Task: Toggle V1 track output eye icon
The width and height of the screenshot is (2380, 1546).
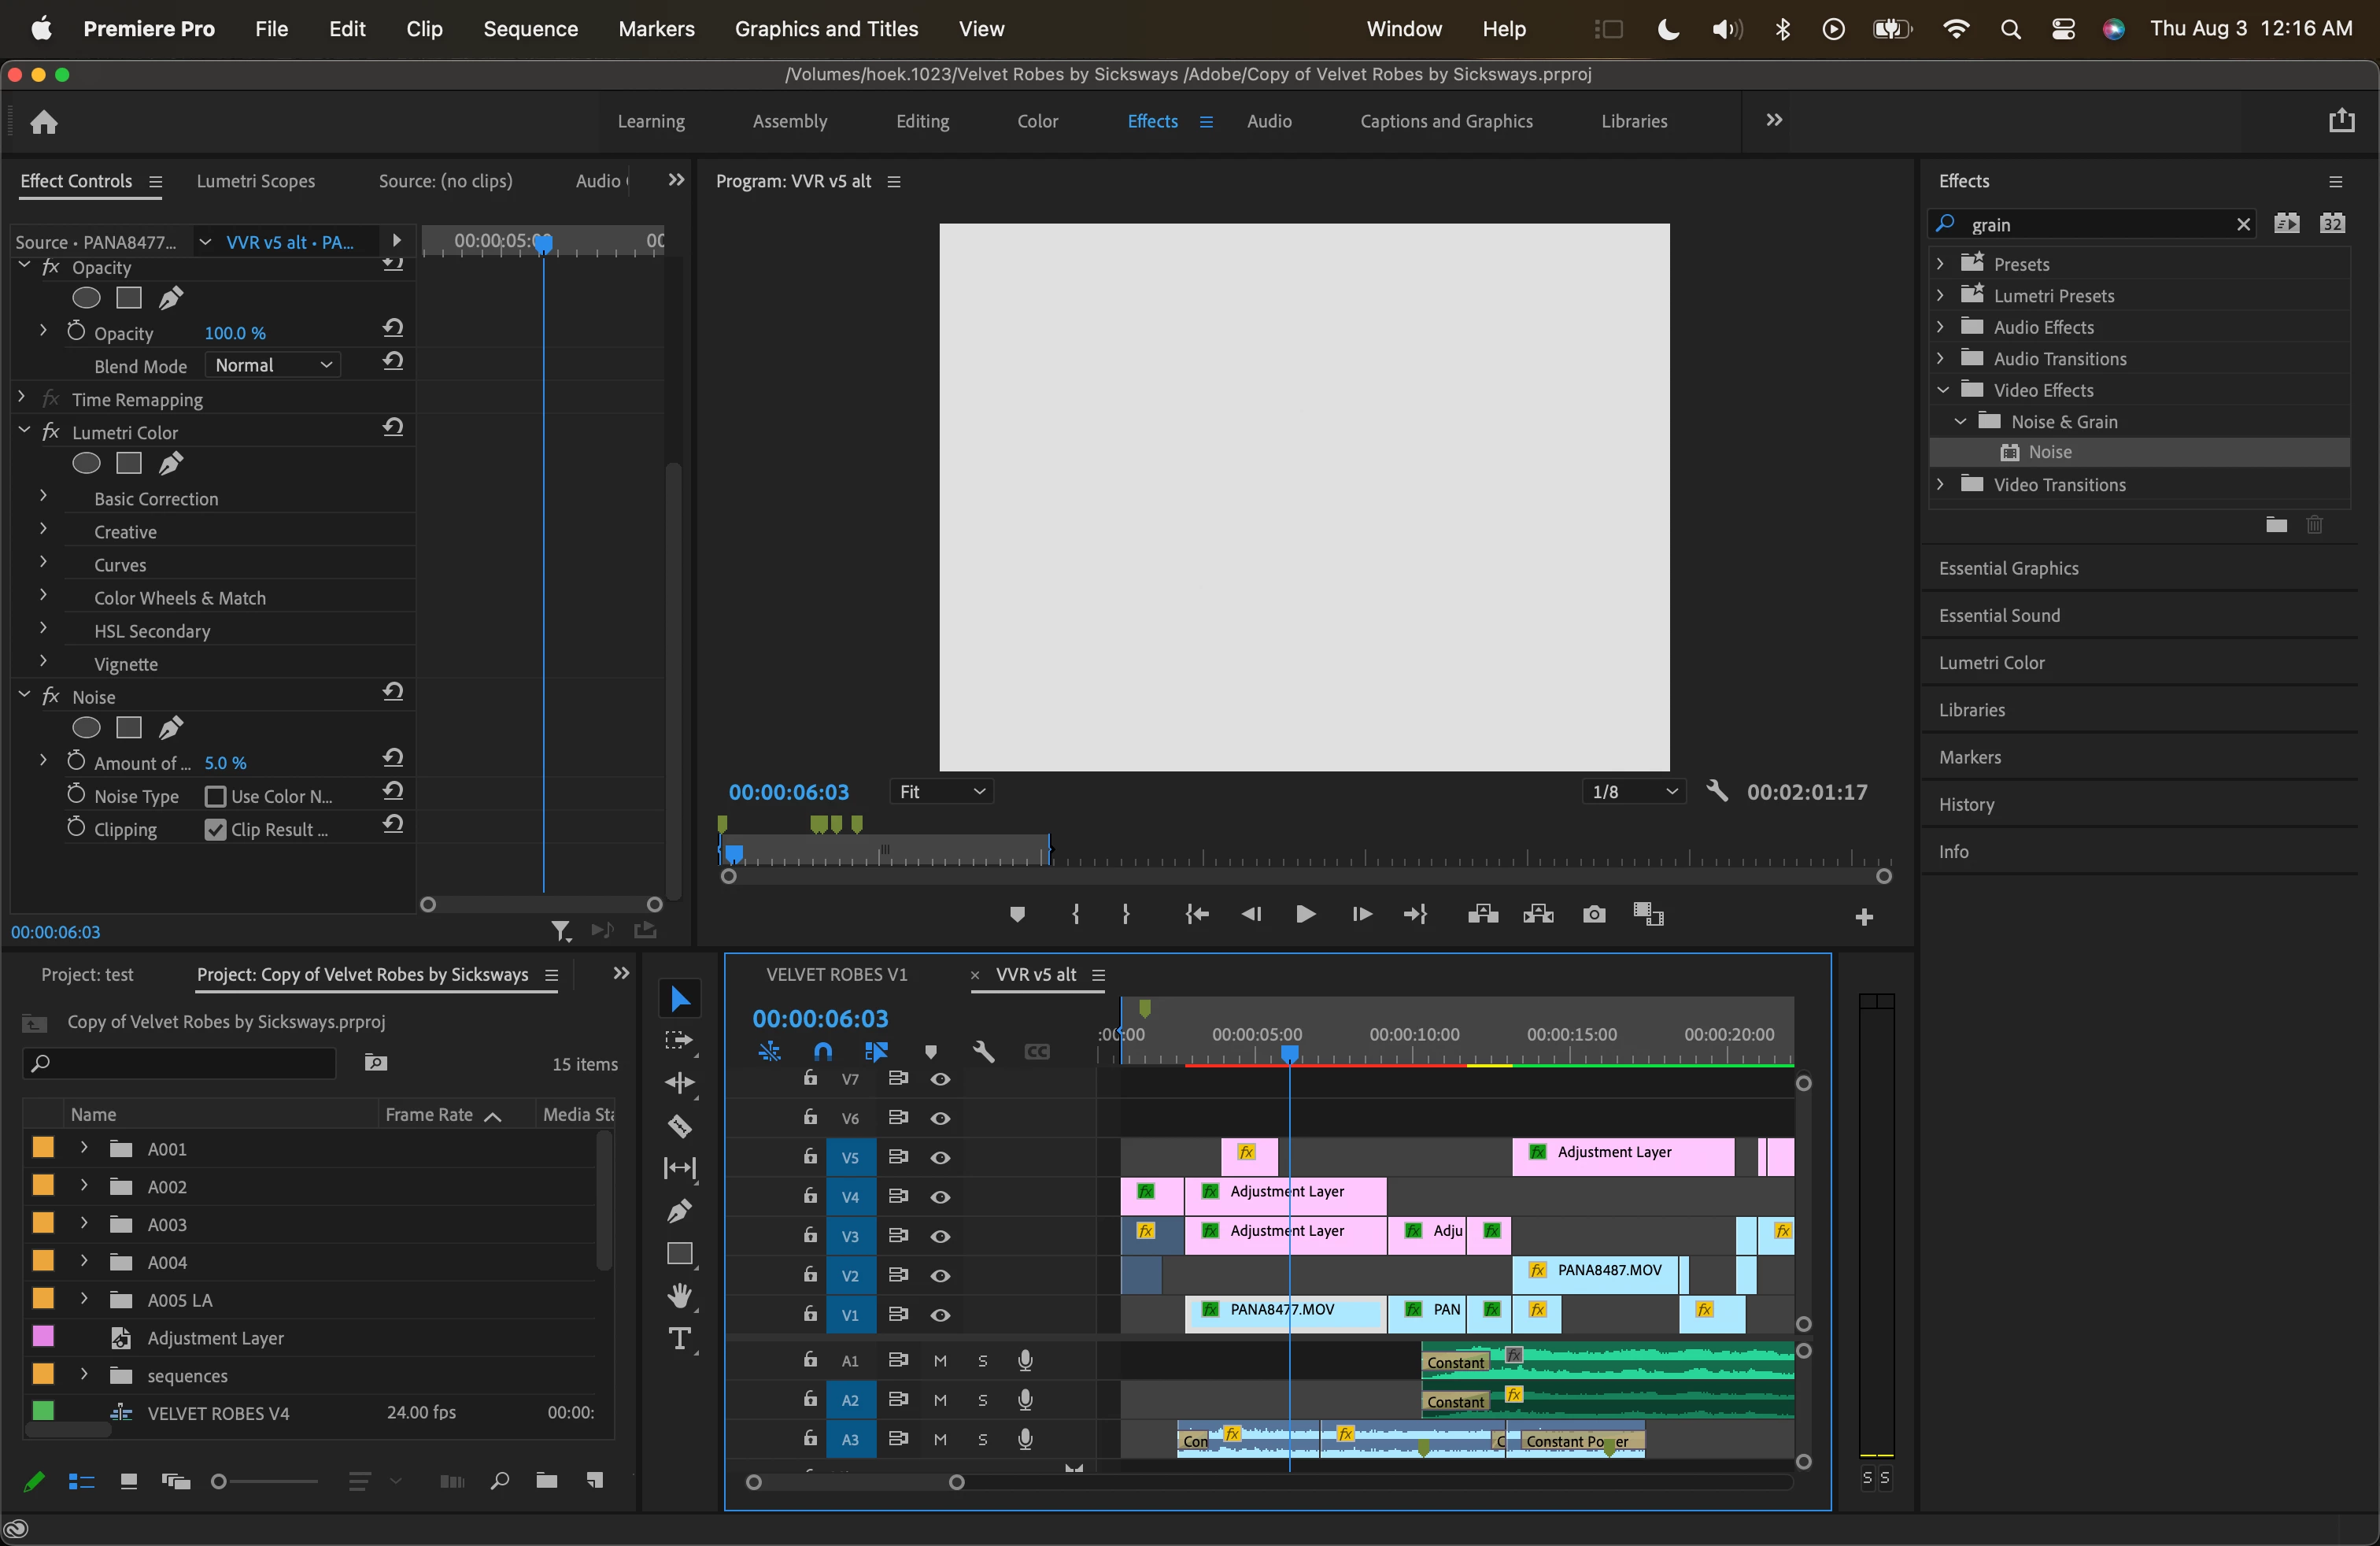Action: (x=940, y=1315)
